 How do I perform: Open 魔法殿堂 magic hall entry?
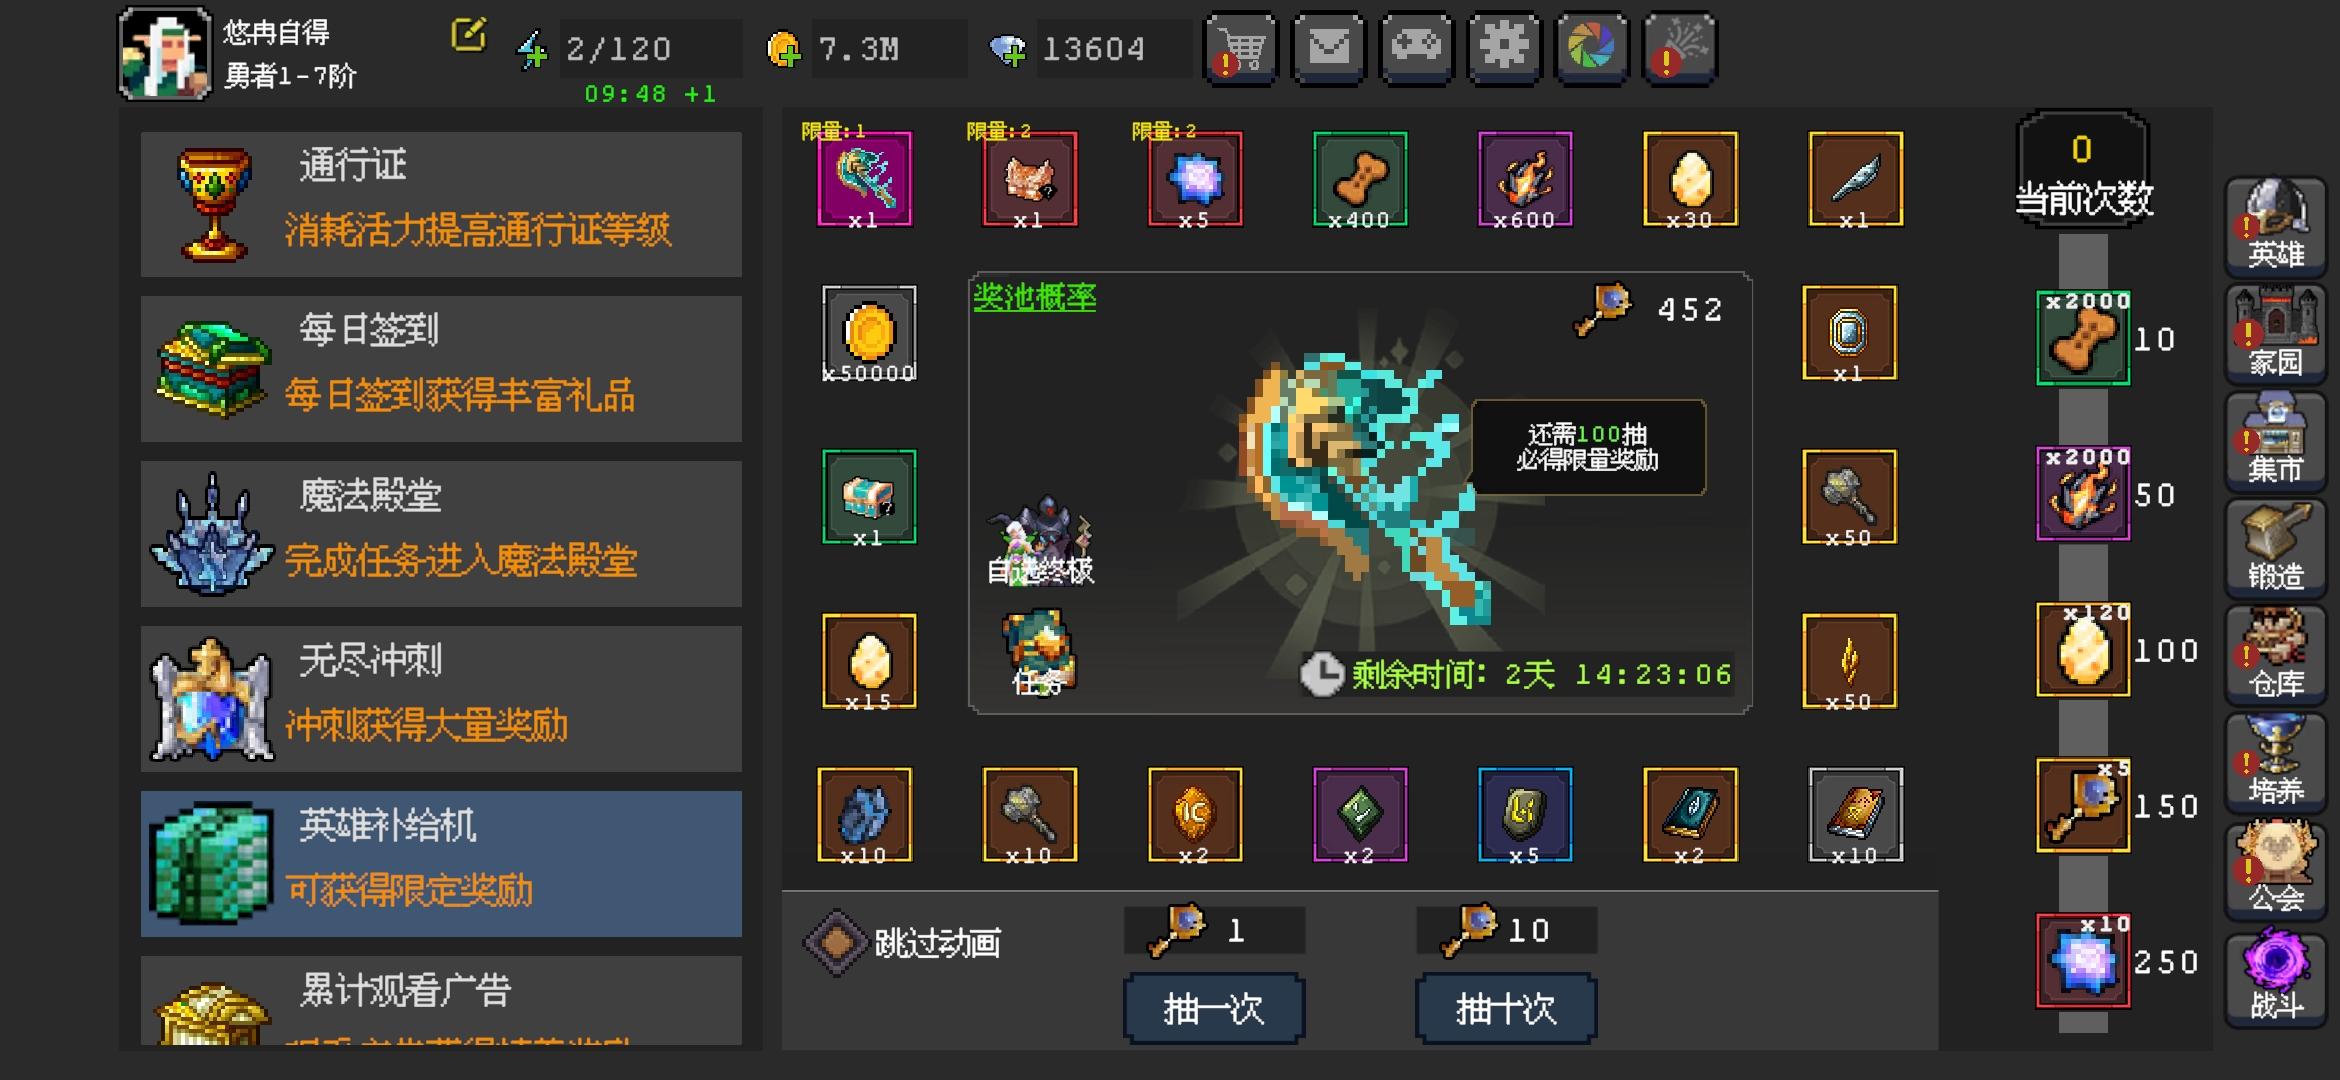pos(441,534)
